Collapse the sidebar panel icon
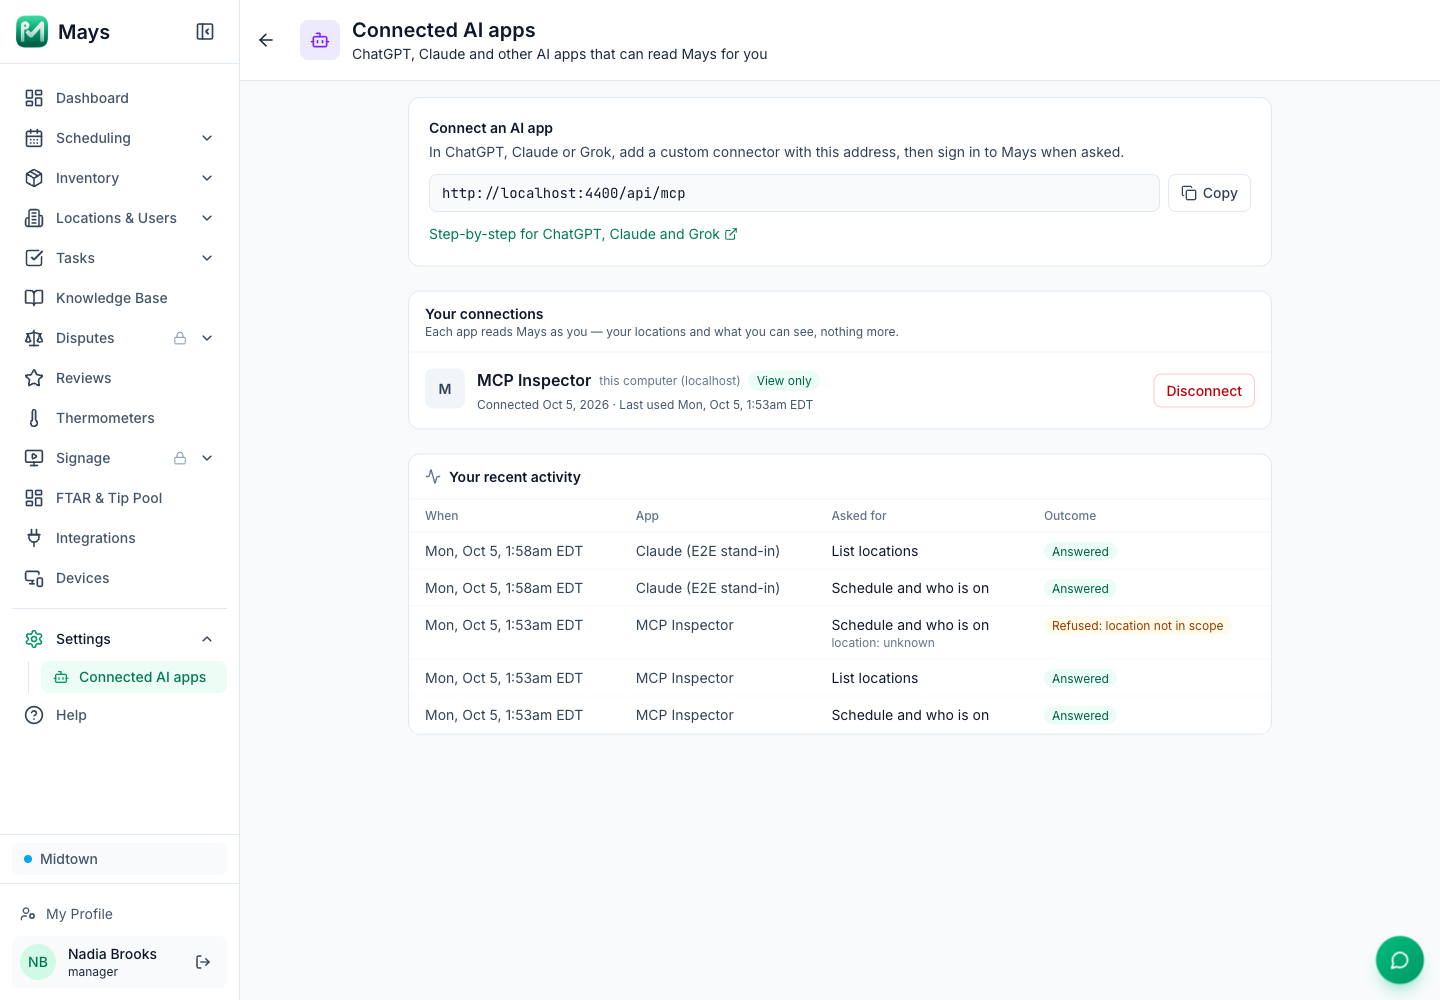Screen dimensions: 1440x1000 click(x=205, y=32)
